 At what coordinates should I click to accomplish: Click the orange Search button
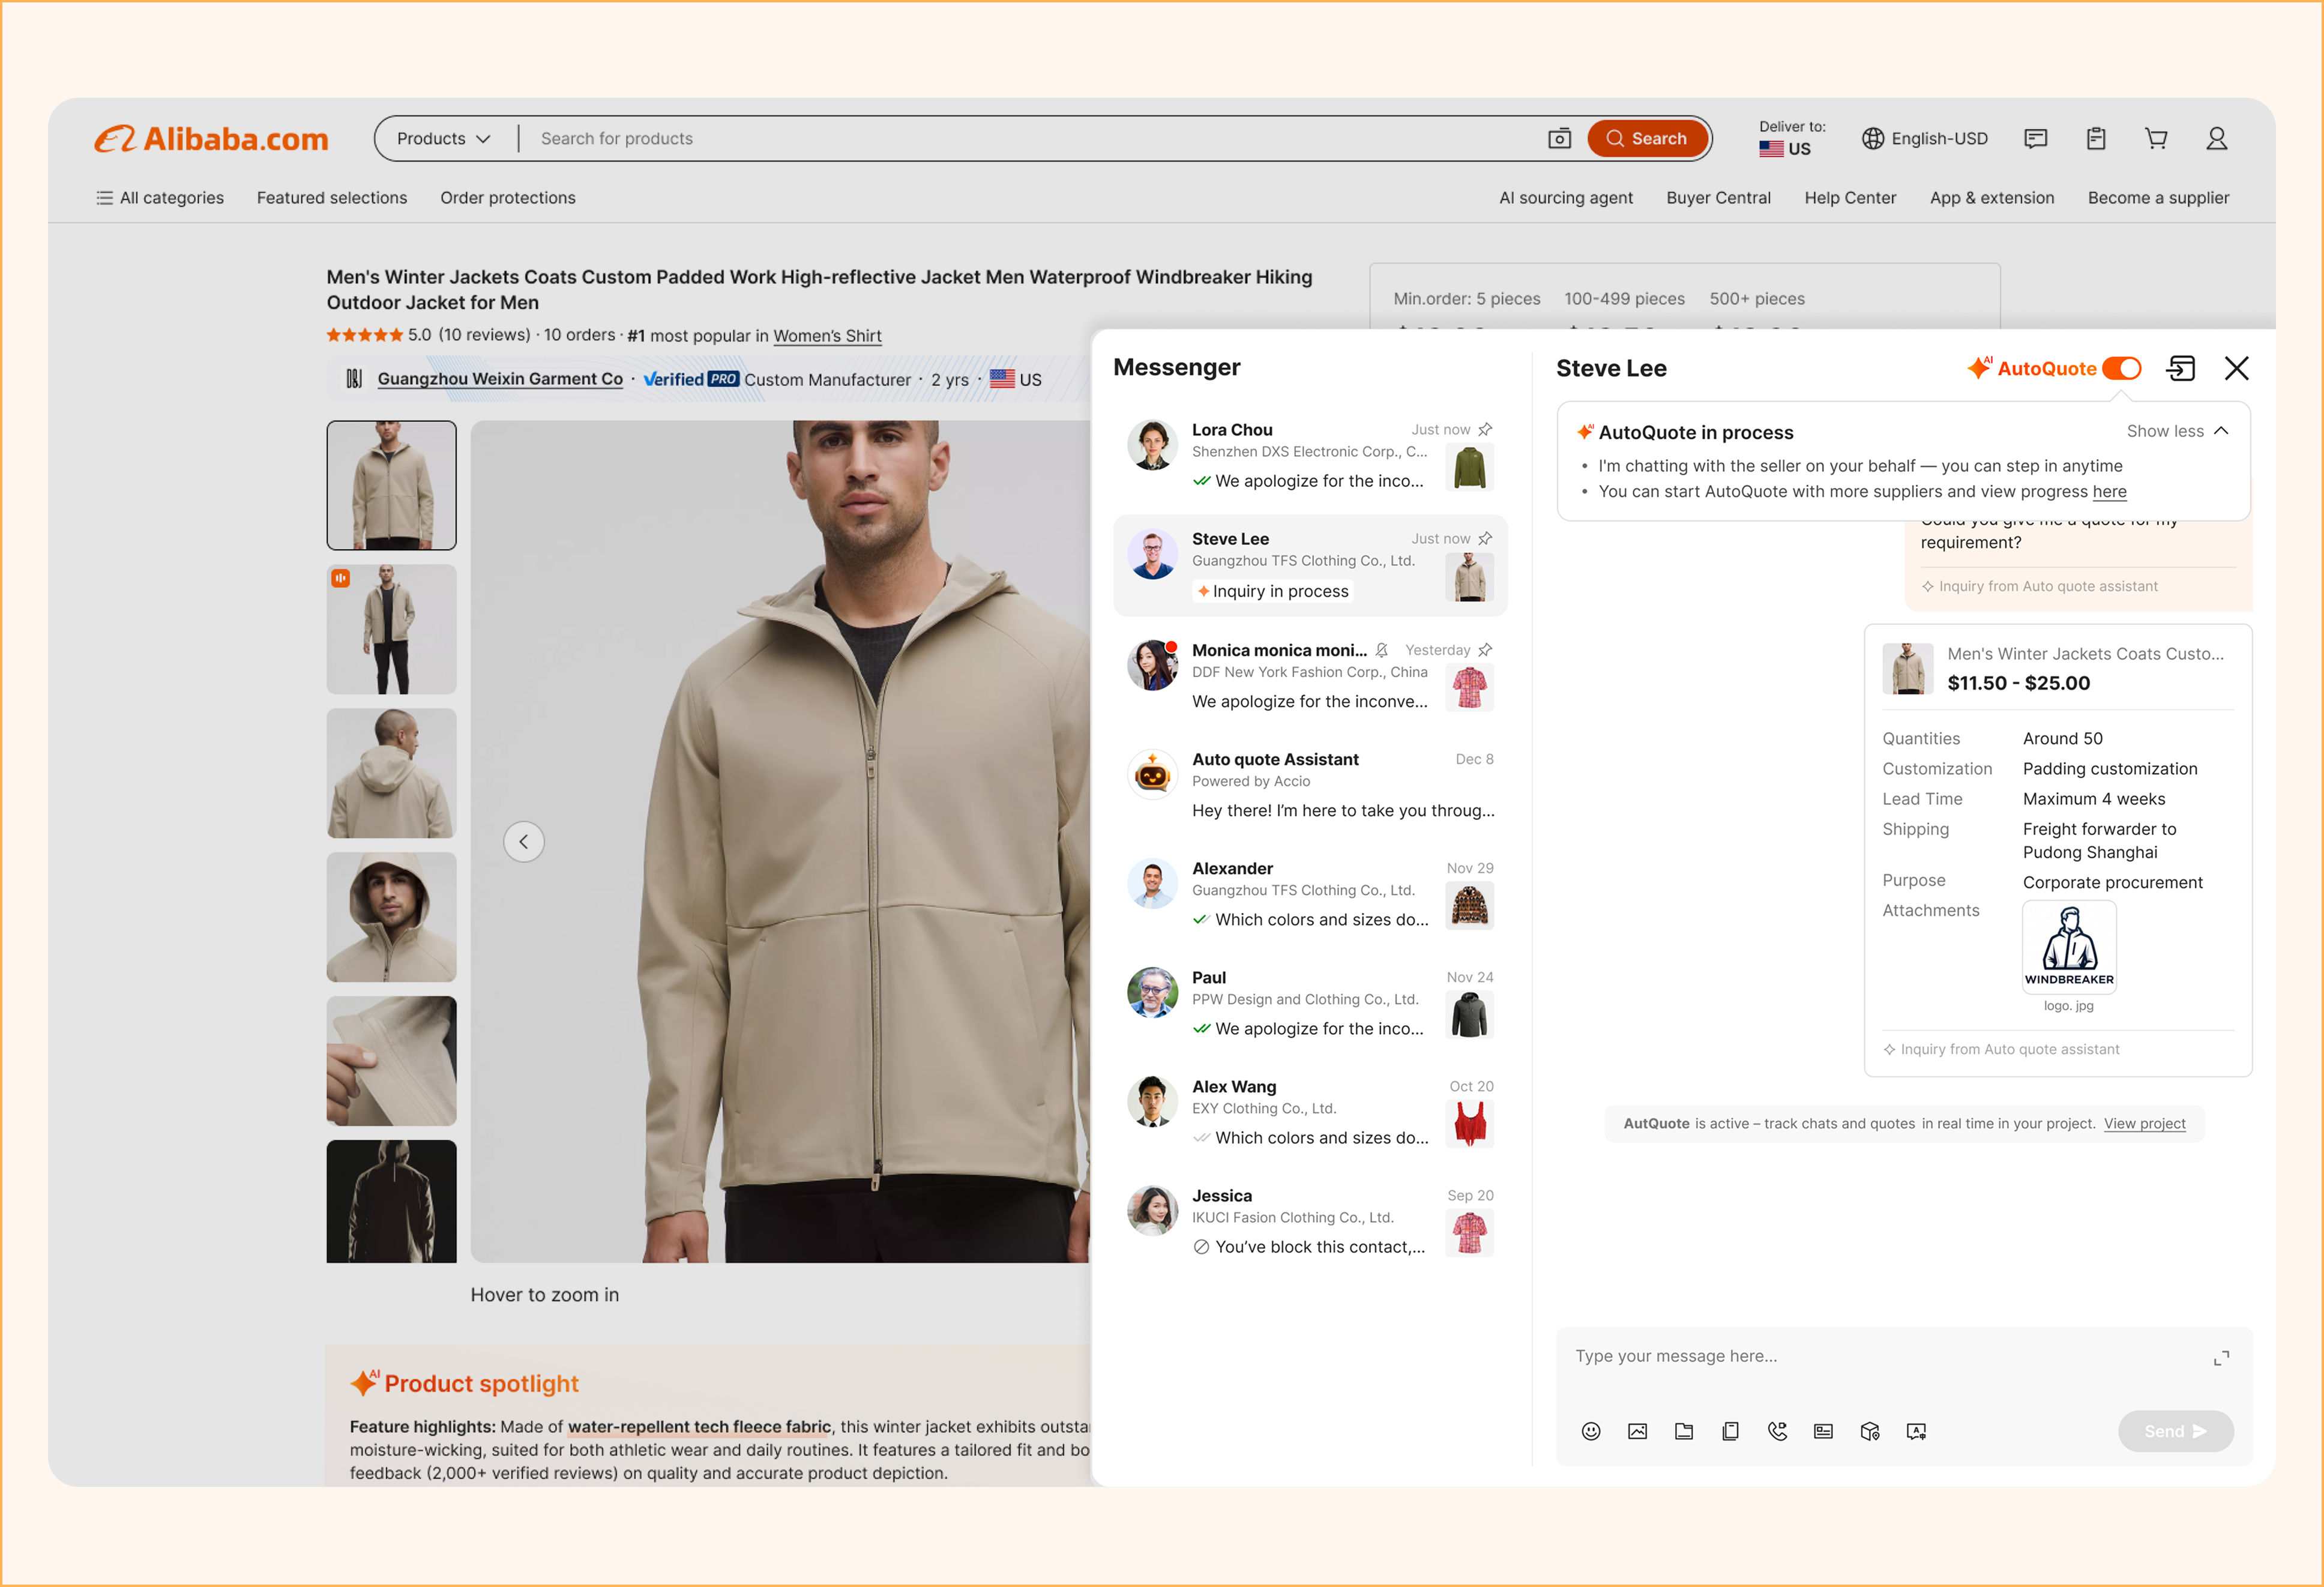1647,138
